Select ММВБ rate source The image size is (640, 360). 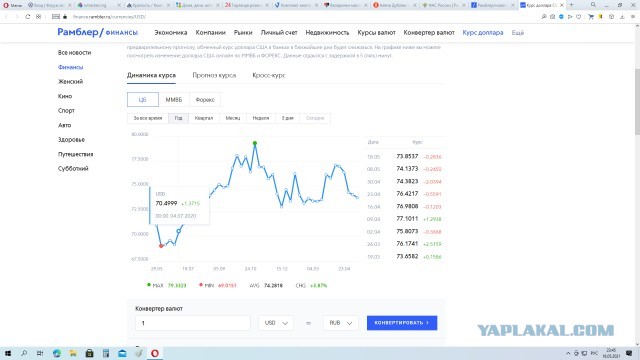tap(174, 100)
